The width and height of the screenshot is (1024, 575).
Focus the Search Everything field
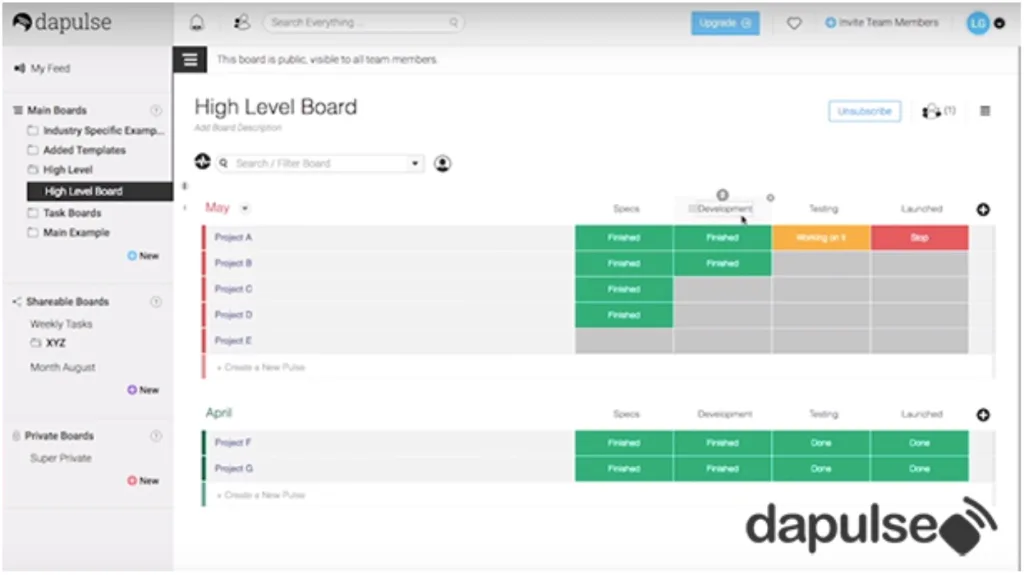click(x=363, y=22)
